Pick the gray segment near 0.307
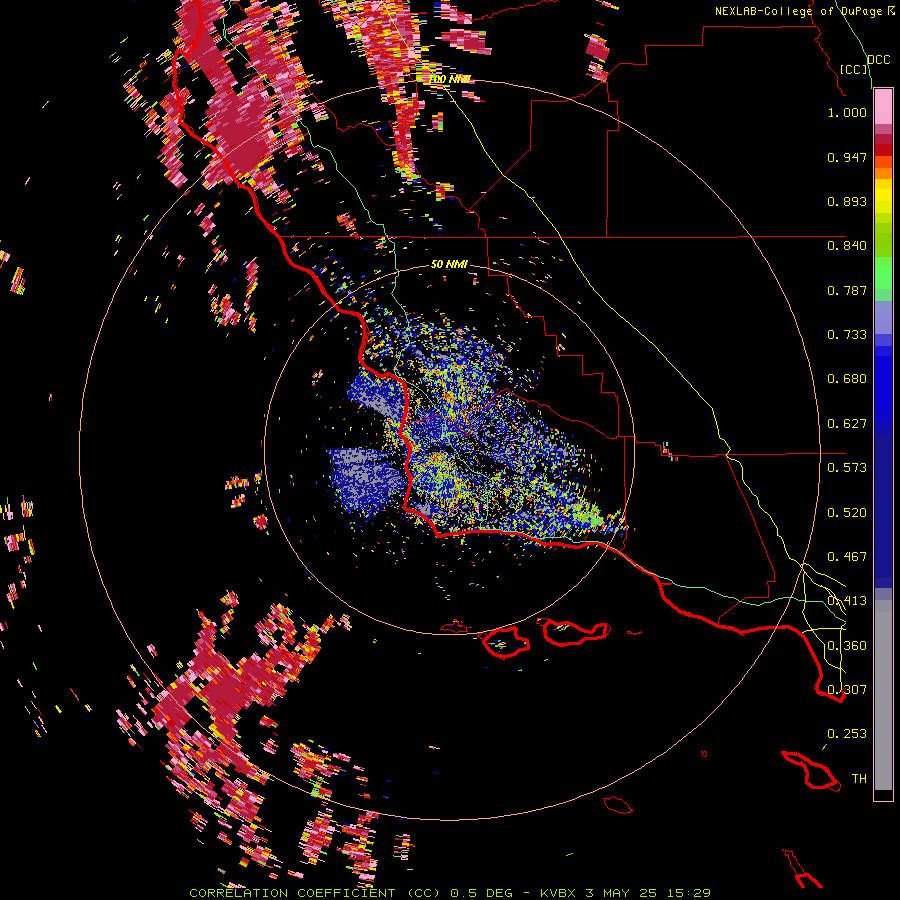900x900 pixels. point(883,695)
